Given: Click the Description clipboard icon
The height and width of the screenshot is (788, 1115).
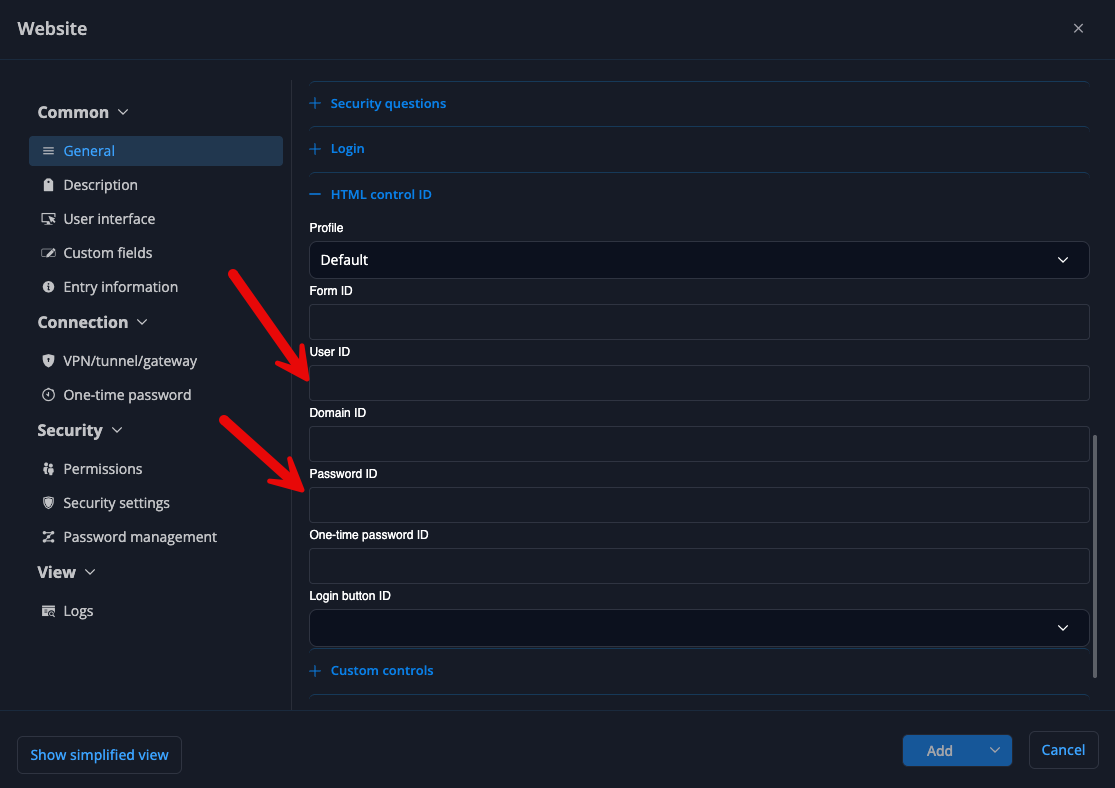Looking at the screenshot, I should (x=48, y=185).
